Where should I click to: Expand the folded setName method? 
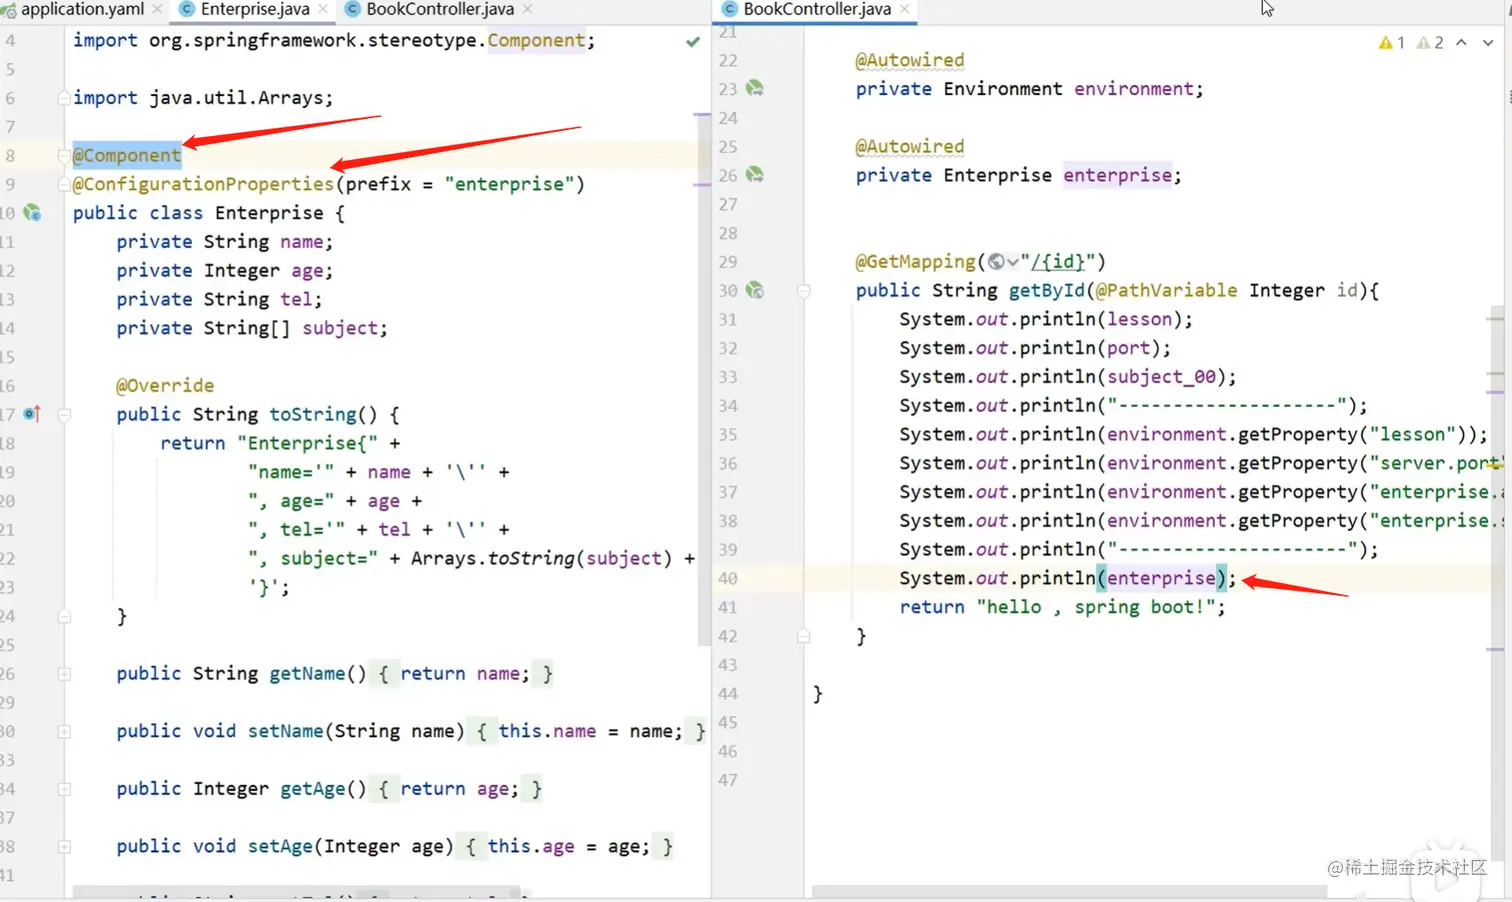click(64, 732)
